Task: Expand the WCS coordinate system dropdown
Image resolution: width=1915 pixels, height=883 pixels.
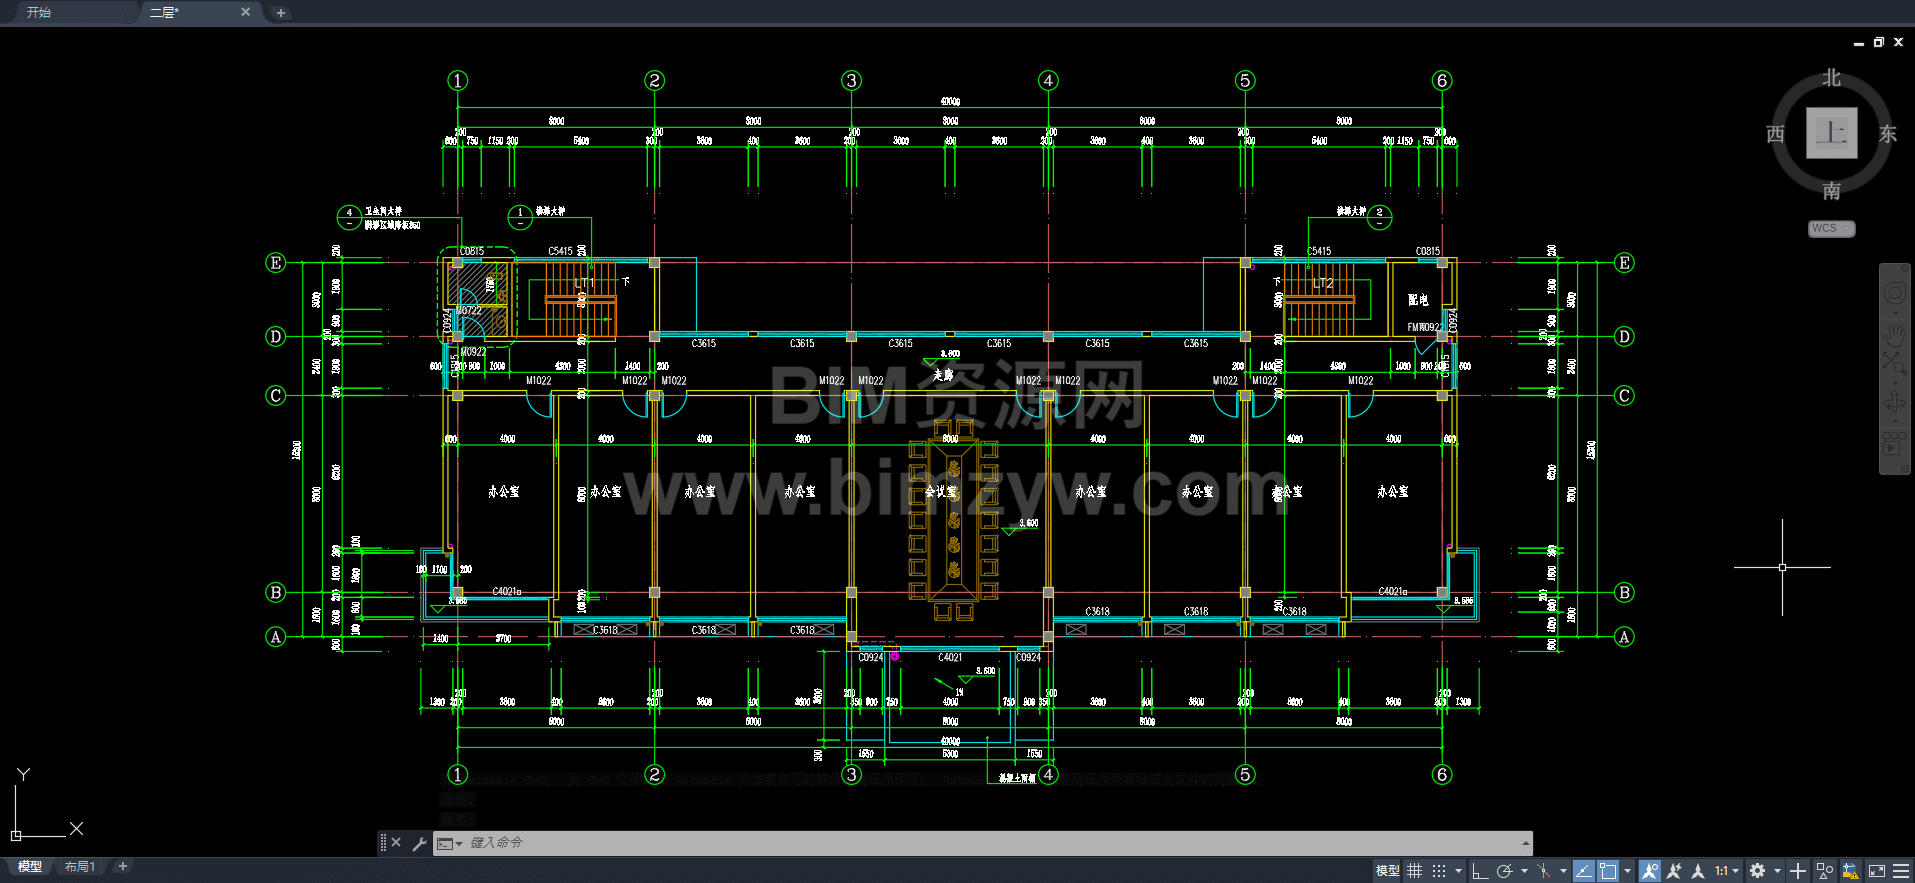Action: point(1831,229)
